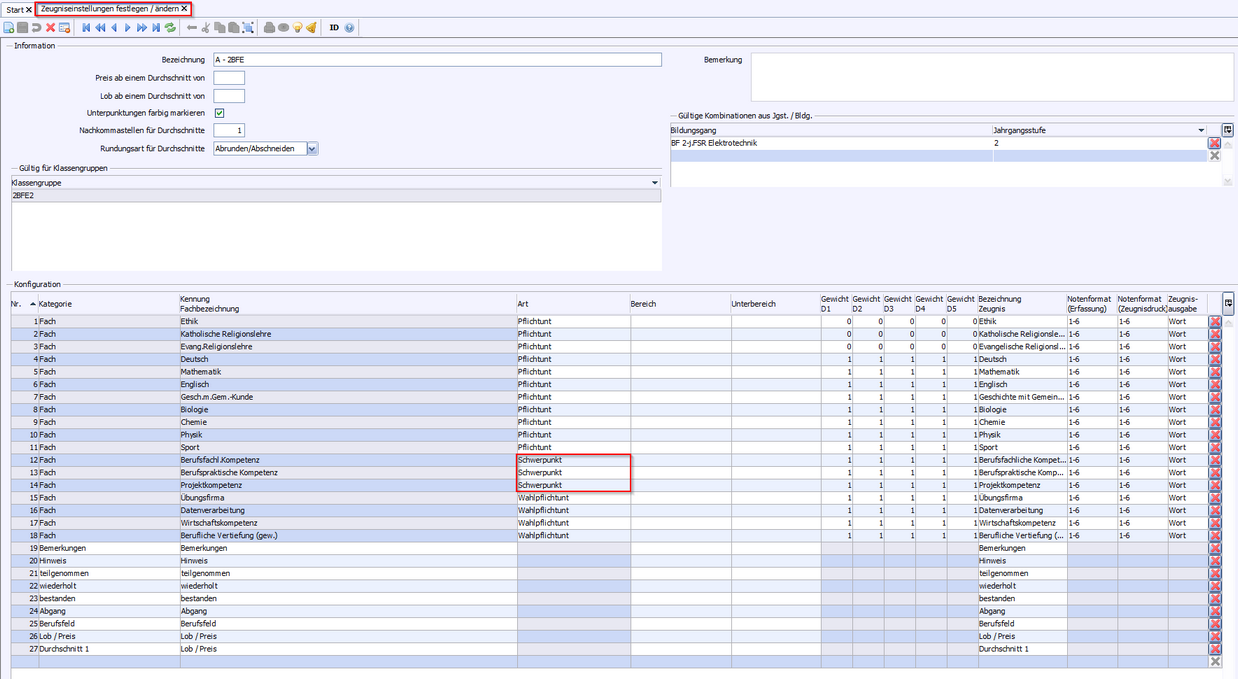Viewport: 1238px width, 679px height.
Task: Click the Bezeichnung text field
Action: coord(437,60)
